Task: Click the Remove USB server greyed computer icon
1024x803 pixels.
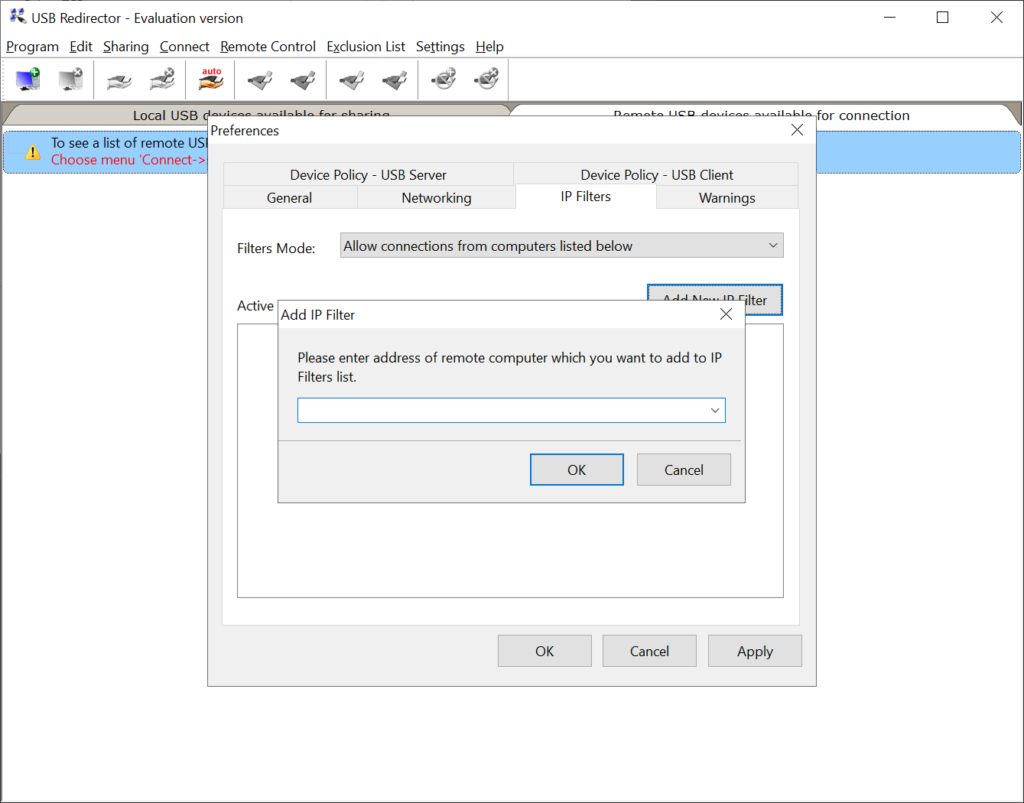Action: coord(71,80)
